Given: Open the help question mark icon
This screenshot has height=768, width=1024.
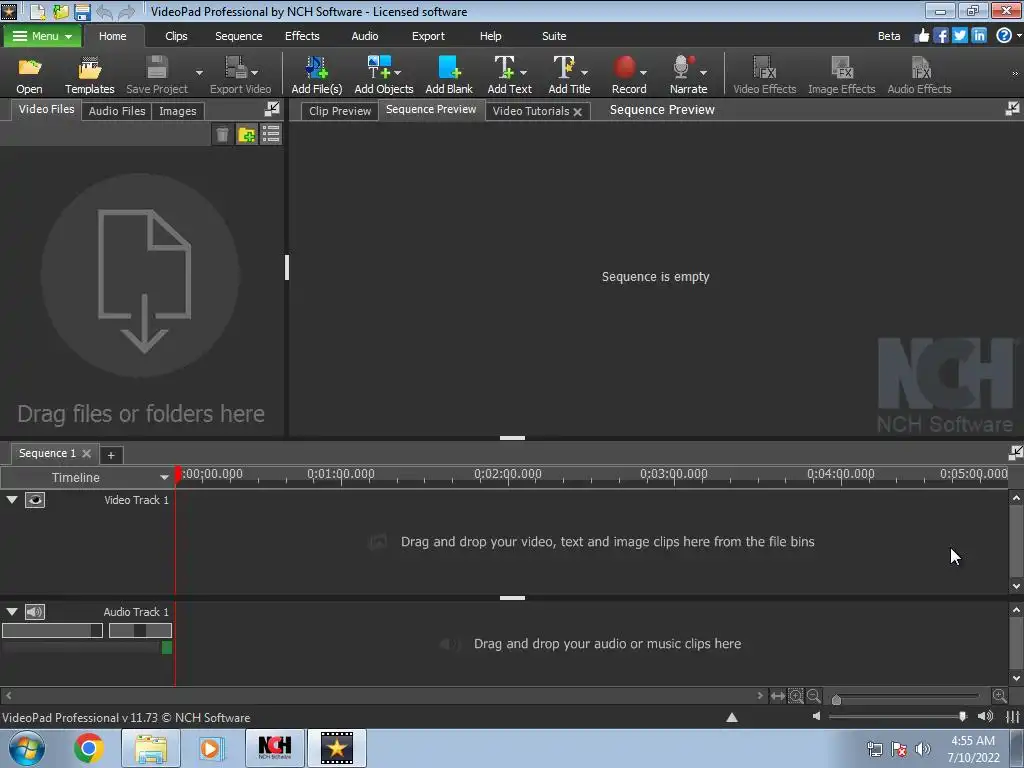Looking at the screenshot, I should tap(1004, 36).
